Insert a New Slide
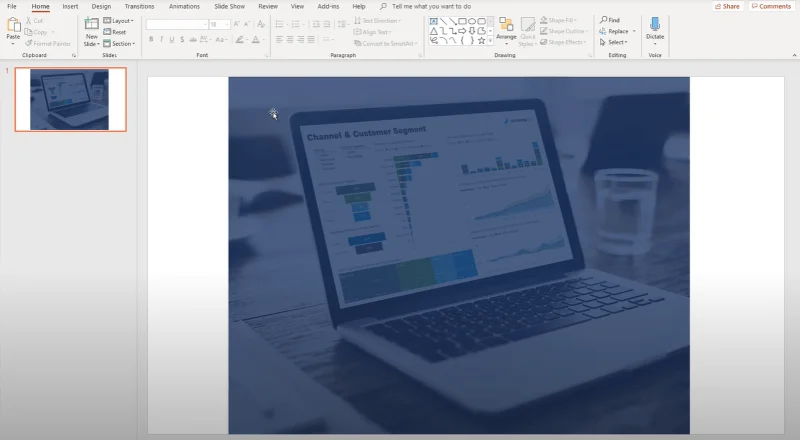800x440 pixels. click(x=92, y=32)
